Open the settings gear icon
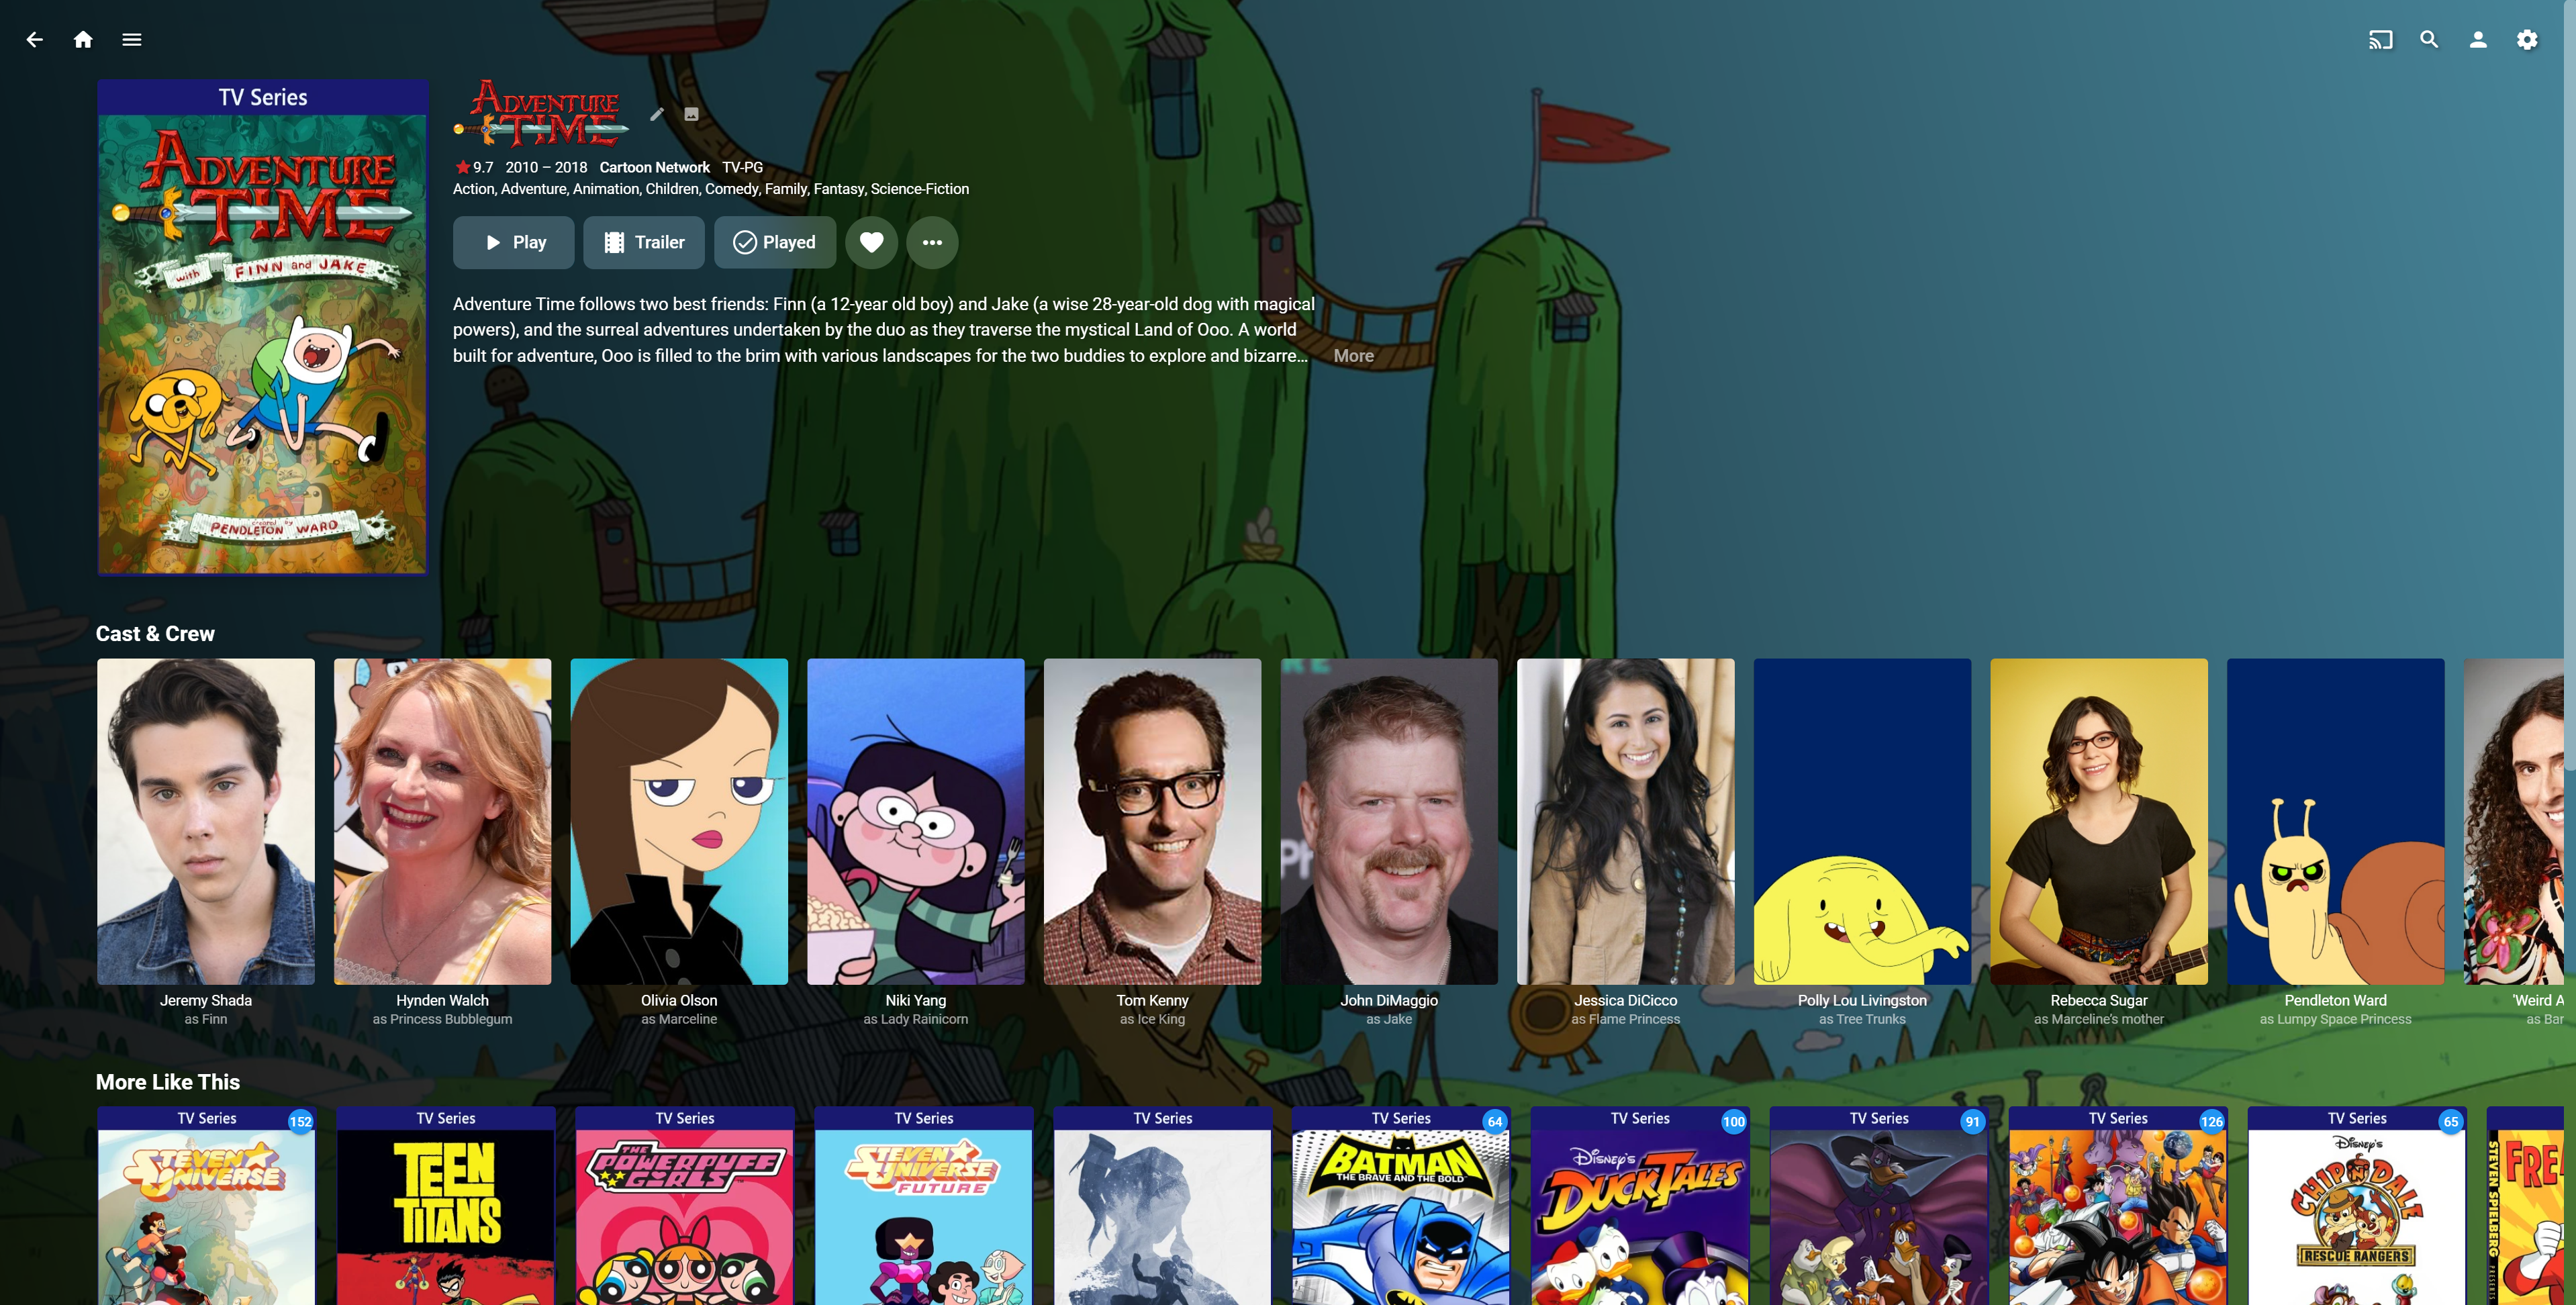The height and width of the screenshot is (1305, 2576). point(2527,40)
